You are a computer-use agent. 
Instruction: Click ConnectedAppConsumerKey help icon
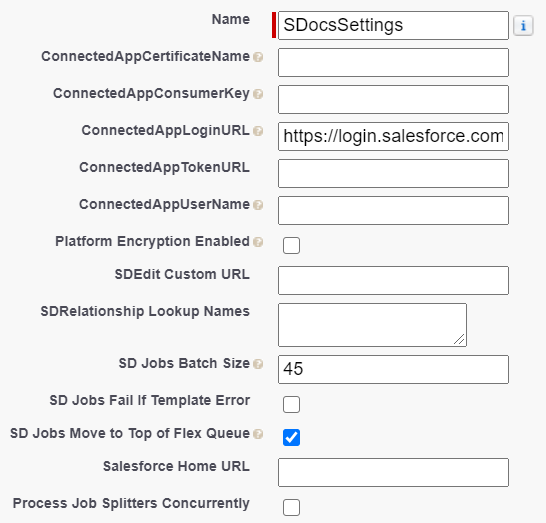(258, 94)
